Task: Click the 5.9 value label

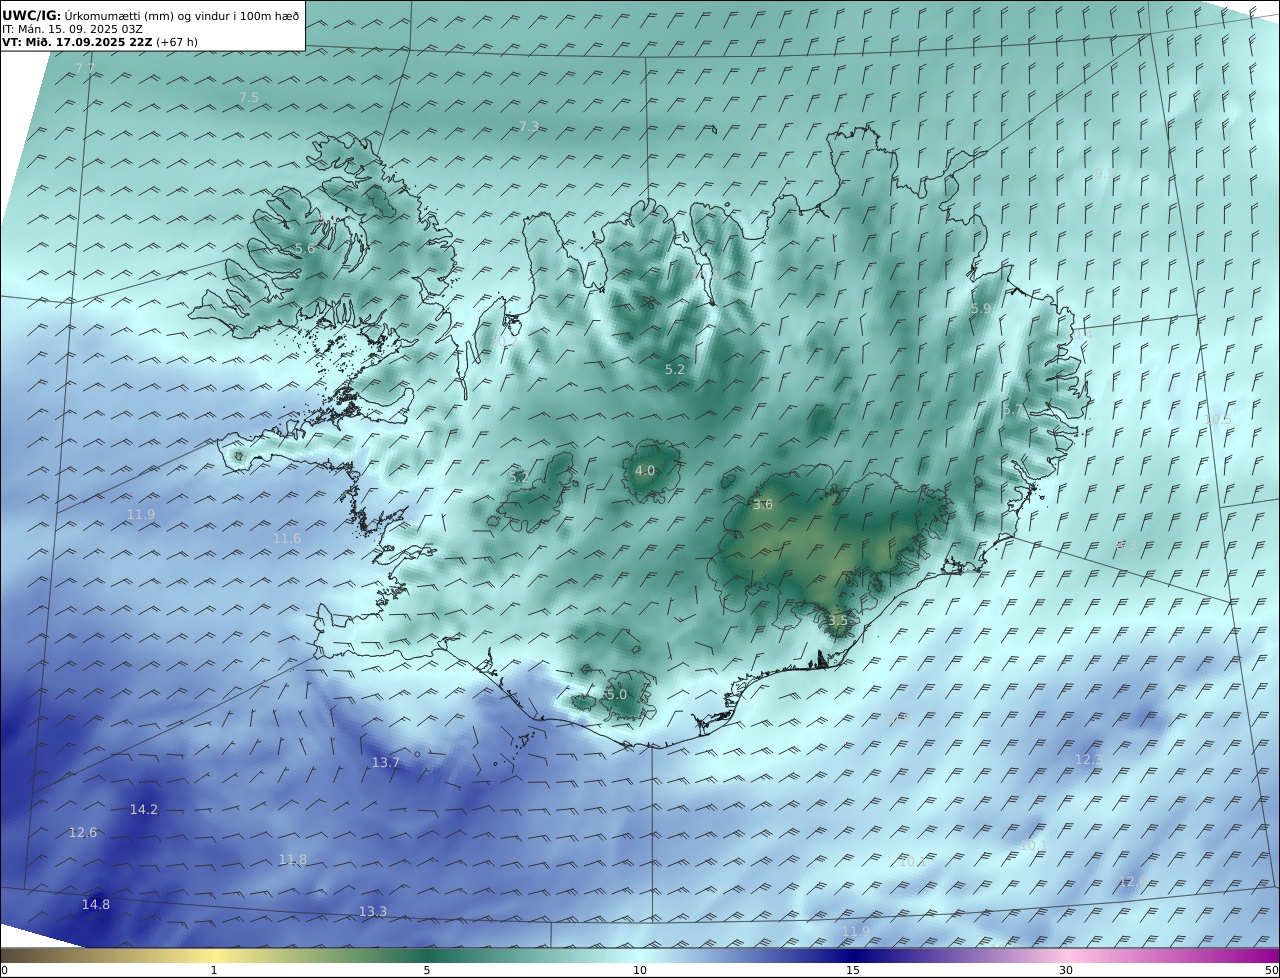Action: pyautogui.click(x=981, y=309)
